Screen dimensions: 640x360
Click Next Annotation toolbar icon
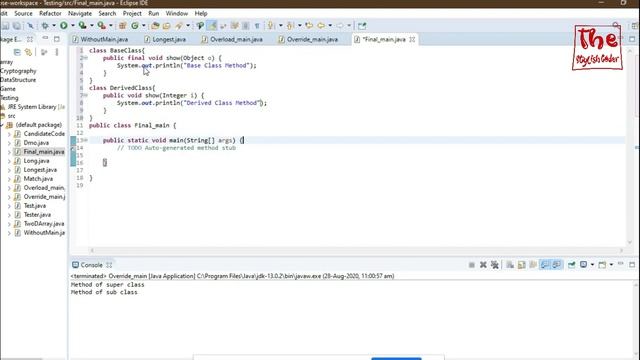[x=271, y=25]
